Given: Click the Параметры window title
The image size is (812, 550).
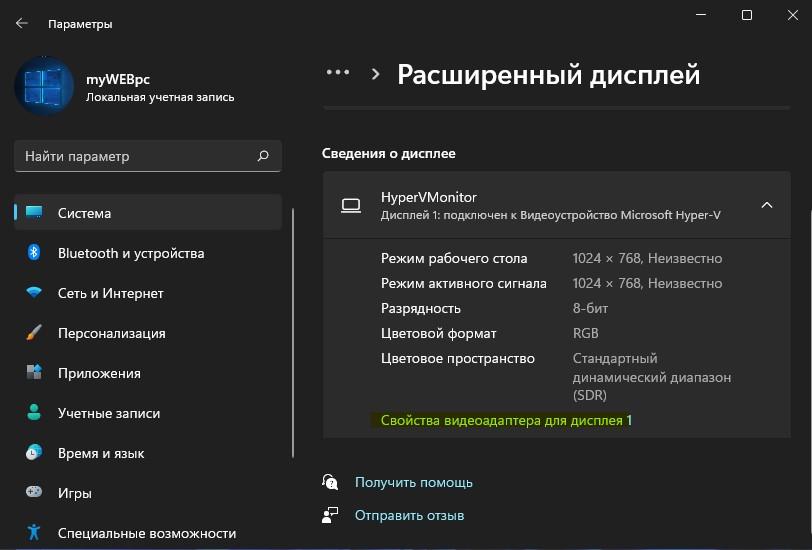Looking at the screenshot, I should click(80, 24).
